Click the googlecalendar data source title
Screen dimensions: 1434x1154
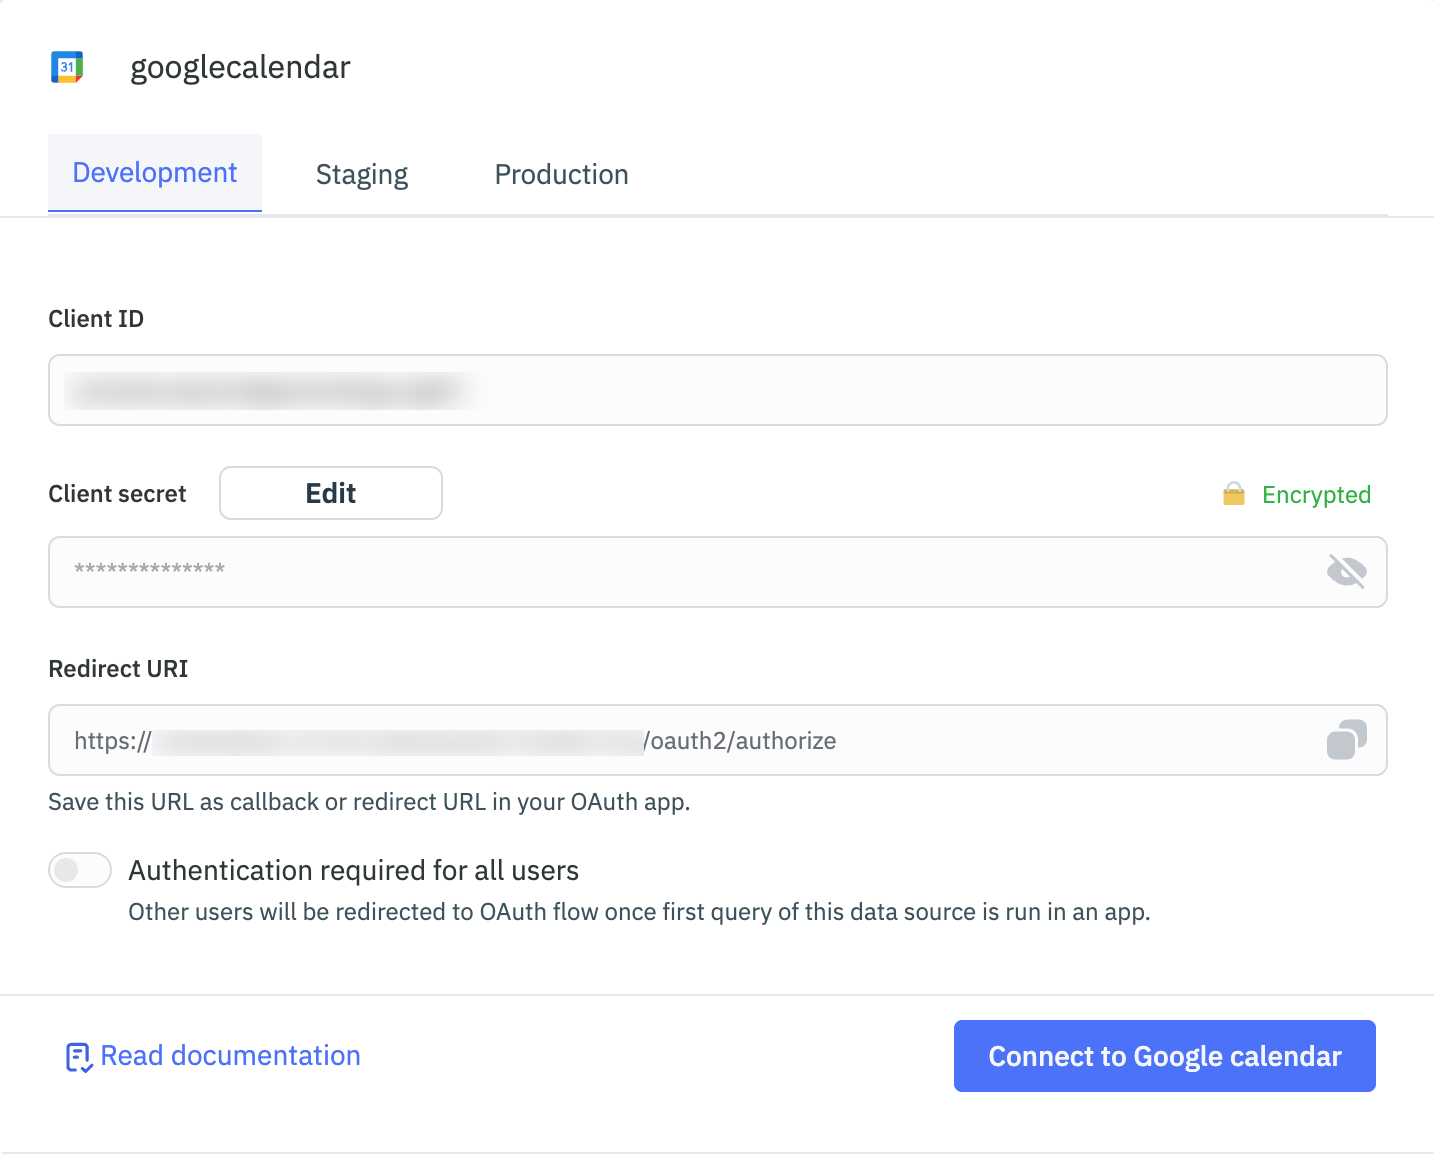(240, 67)
